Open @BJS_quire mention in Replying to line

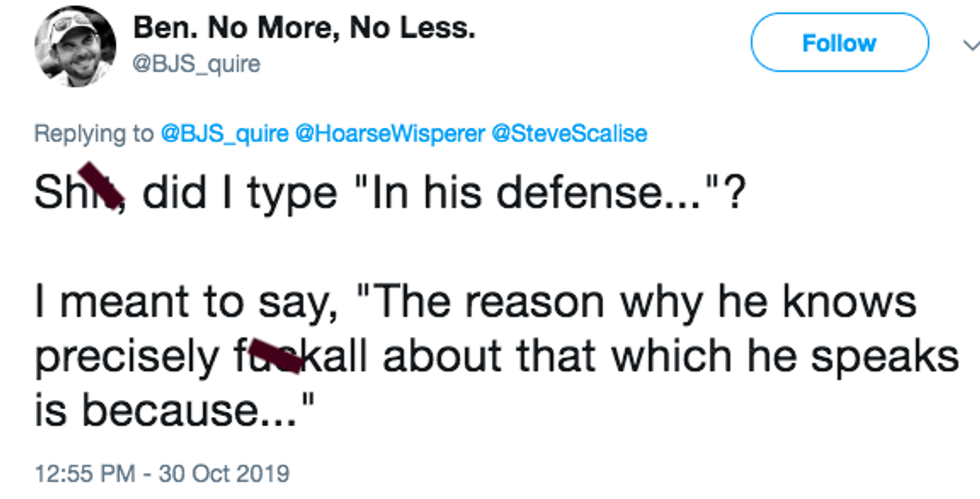tap(222, 133)
